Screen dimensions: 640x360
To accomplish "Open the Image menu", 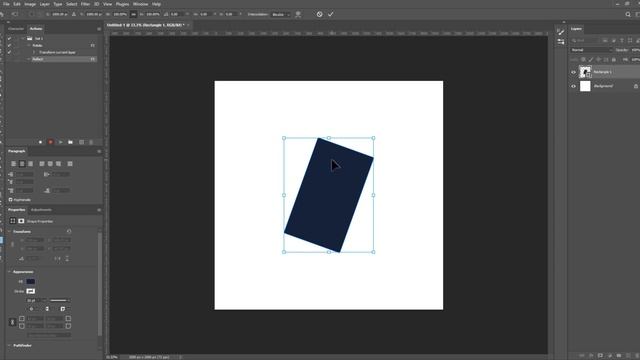I will 30,4.
